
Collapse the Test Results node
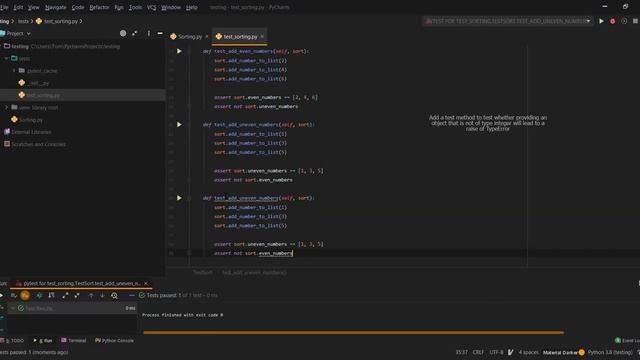(x=13, y=308)
